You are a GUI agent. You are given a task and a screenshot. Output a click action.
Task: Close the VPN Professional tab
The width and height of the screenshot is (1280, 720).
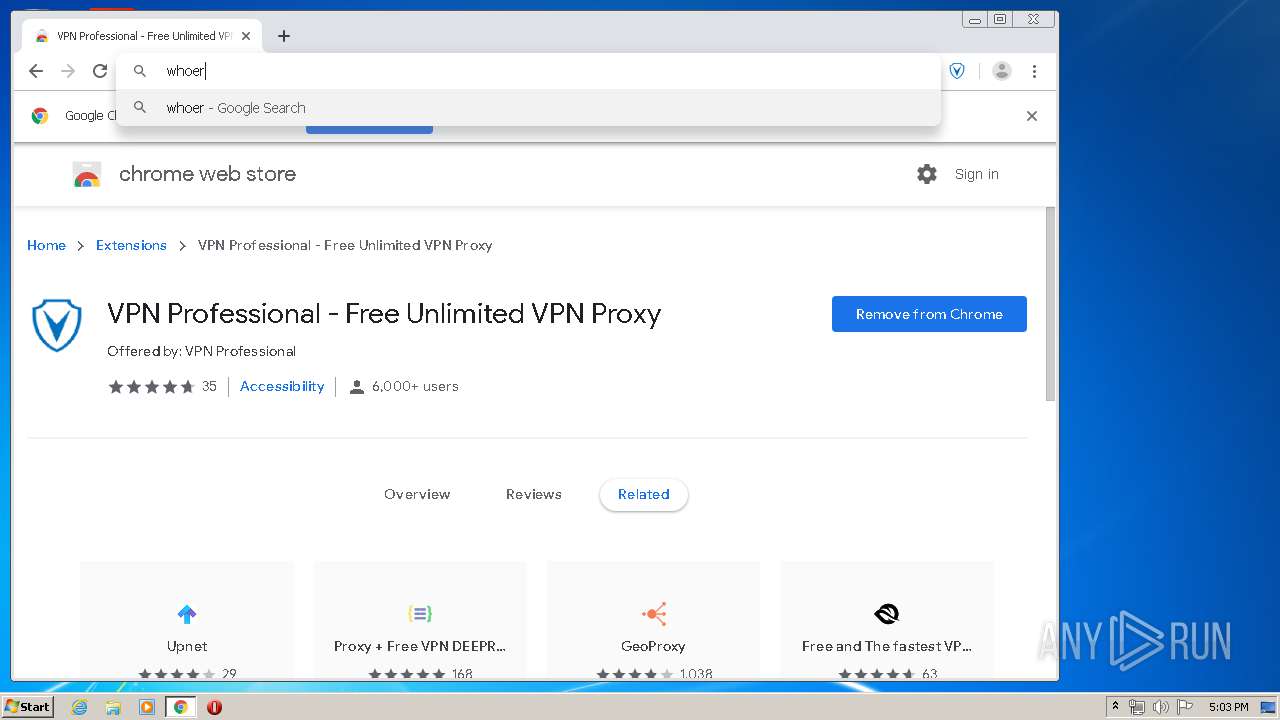246,36
